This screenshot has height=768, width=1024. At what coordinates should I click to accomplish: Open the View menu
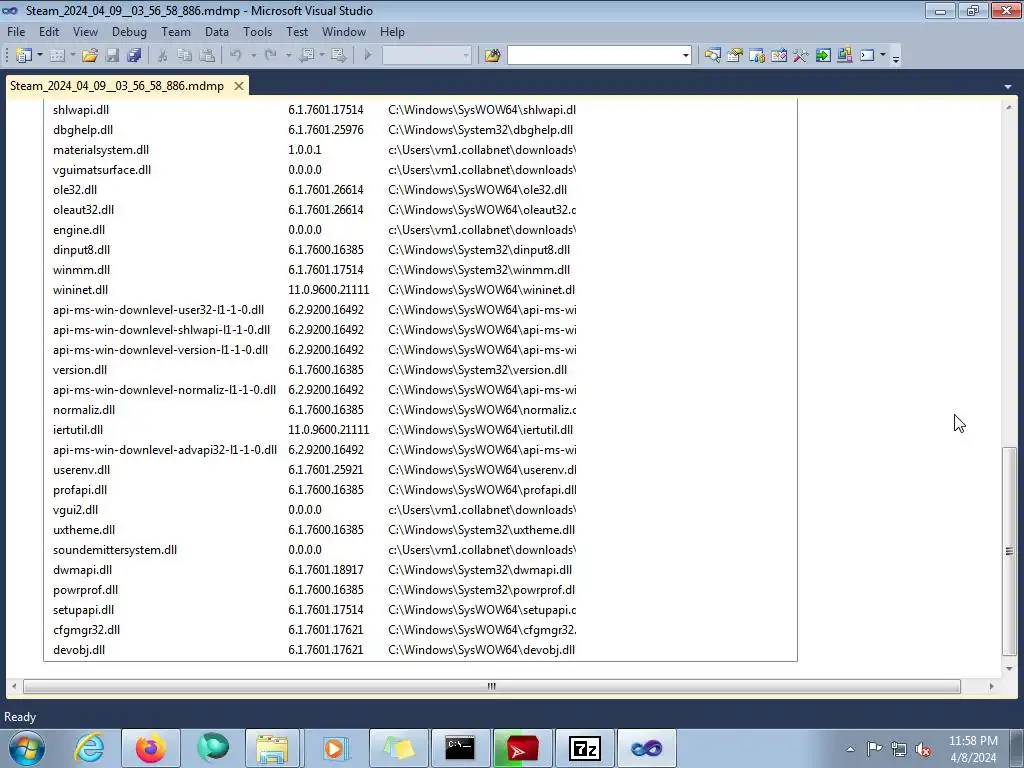(x=86, y=31)
